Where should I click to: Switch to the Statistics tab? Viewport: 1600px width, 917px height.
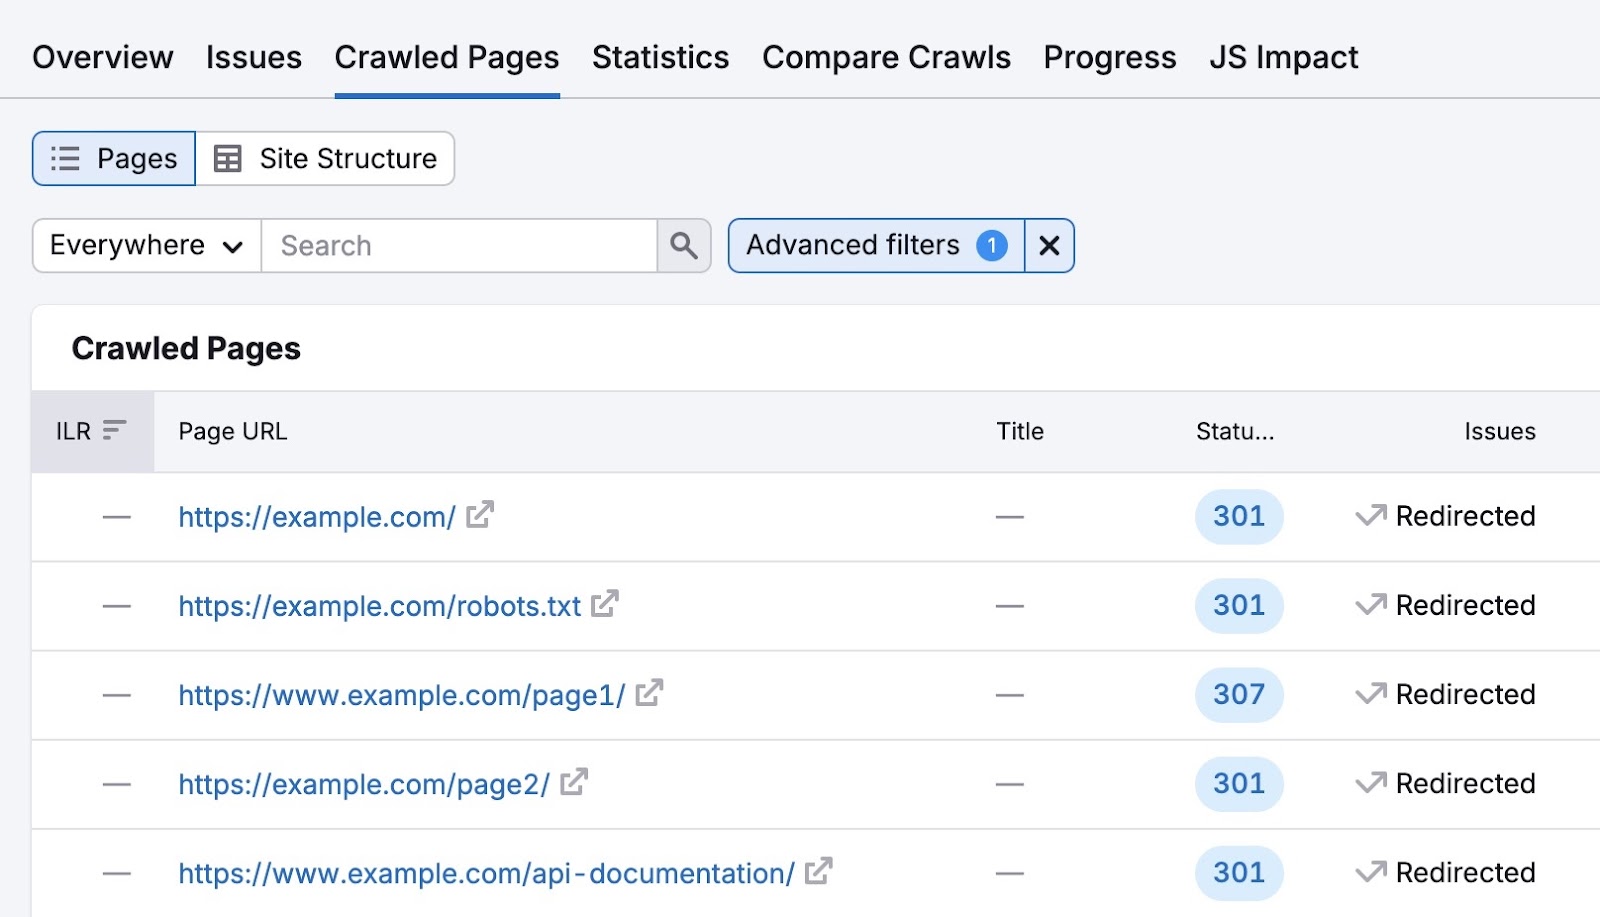(660, 57)
